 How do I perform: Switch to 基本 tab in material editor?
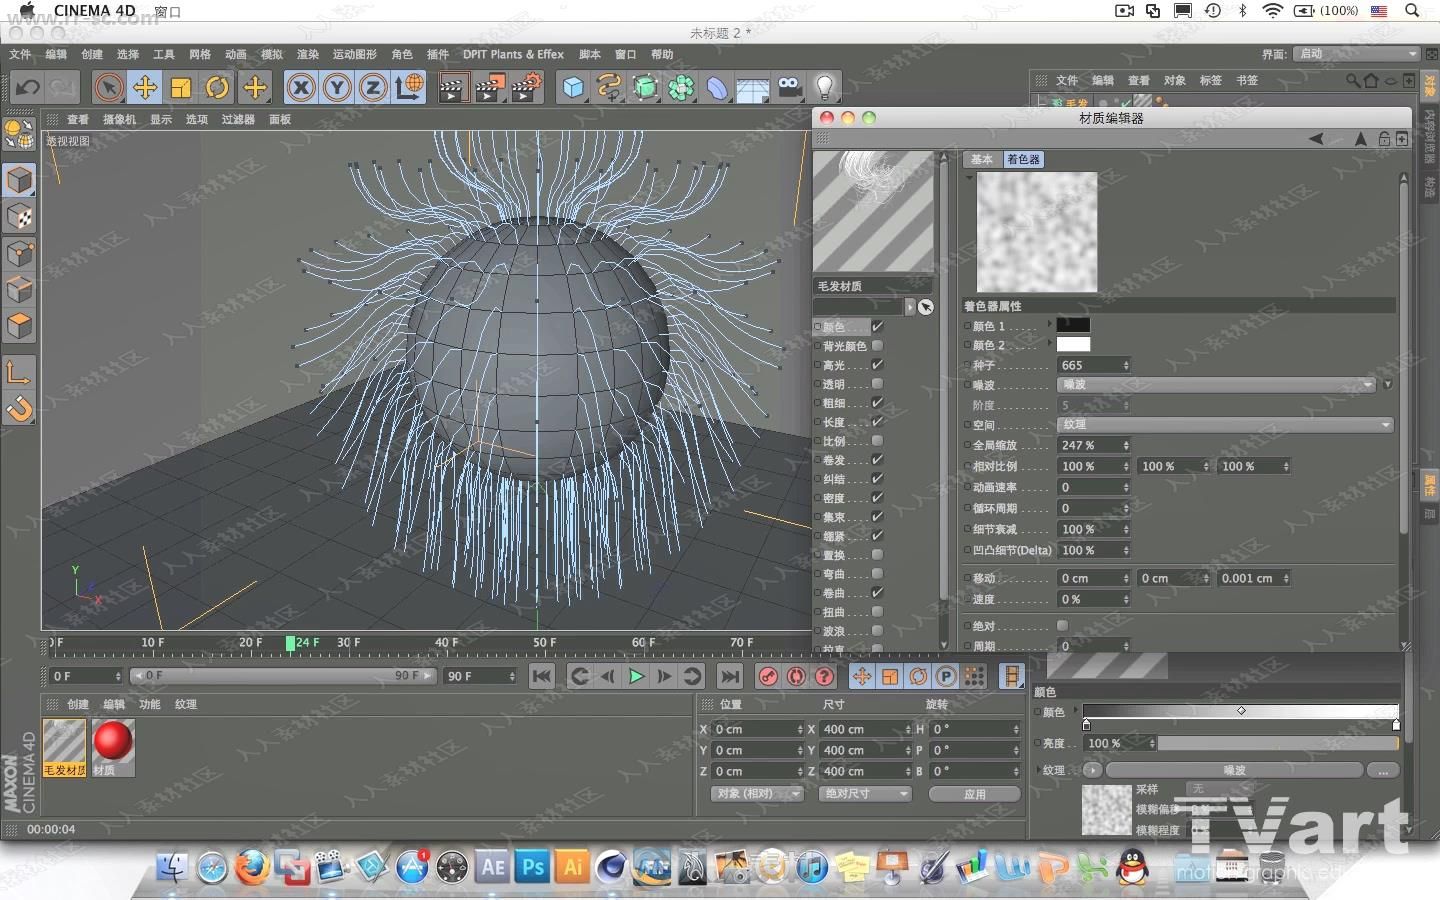pyautogui.click(x=982, y=160)
